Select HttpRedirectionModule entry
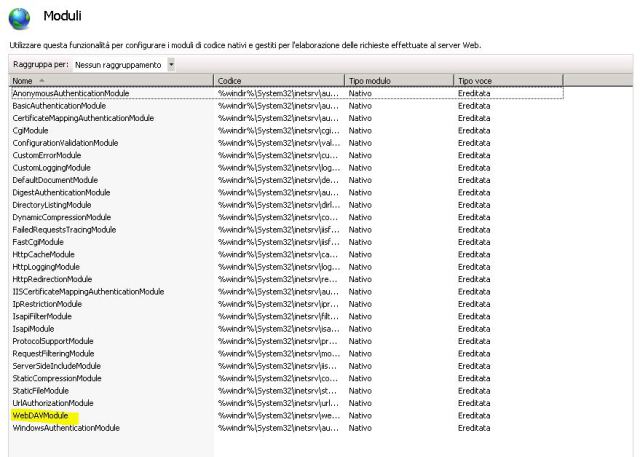This screenshot has height=457, width=640. point(52,279)
